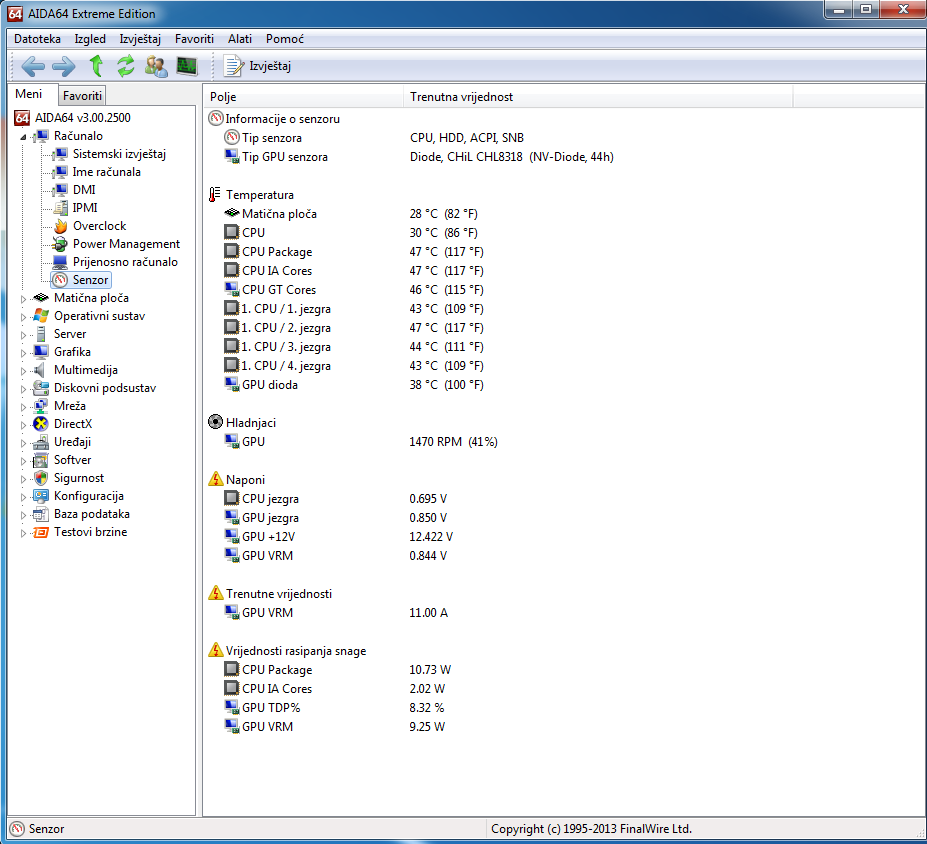Click the Testovi brzine orange icon

coord(41,532)
